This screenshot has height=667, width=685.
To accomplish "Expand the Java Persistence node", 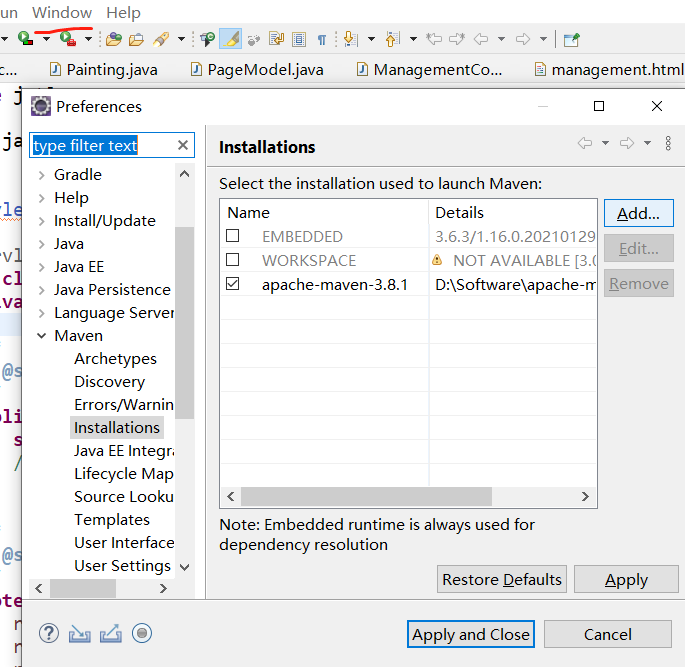I will pyautogui.click(x=42, y=290).
